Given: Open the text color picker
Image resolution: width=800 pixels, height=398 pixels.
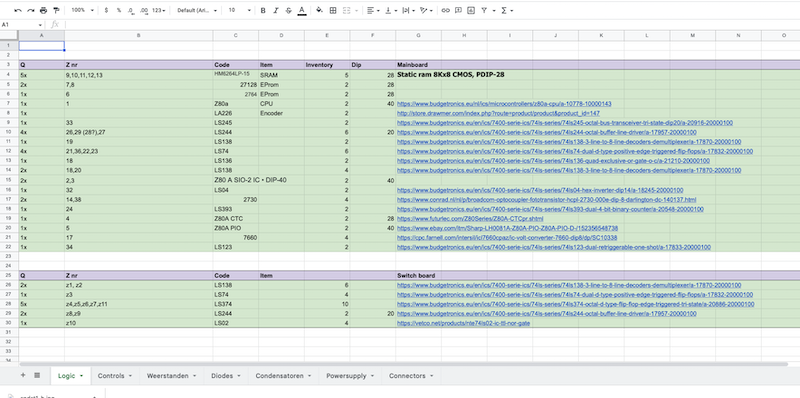Looking at the screenshot, I should [x=302, y=10].
